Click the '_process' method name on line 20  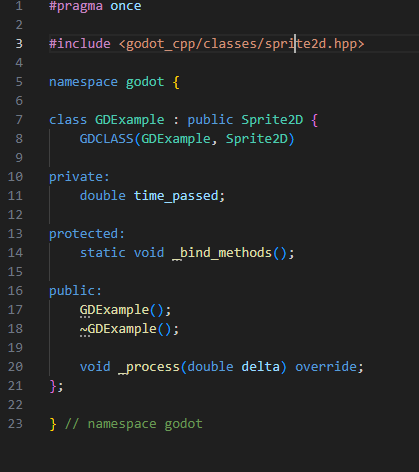pyautogui.click(x=149, y=367)
